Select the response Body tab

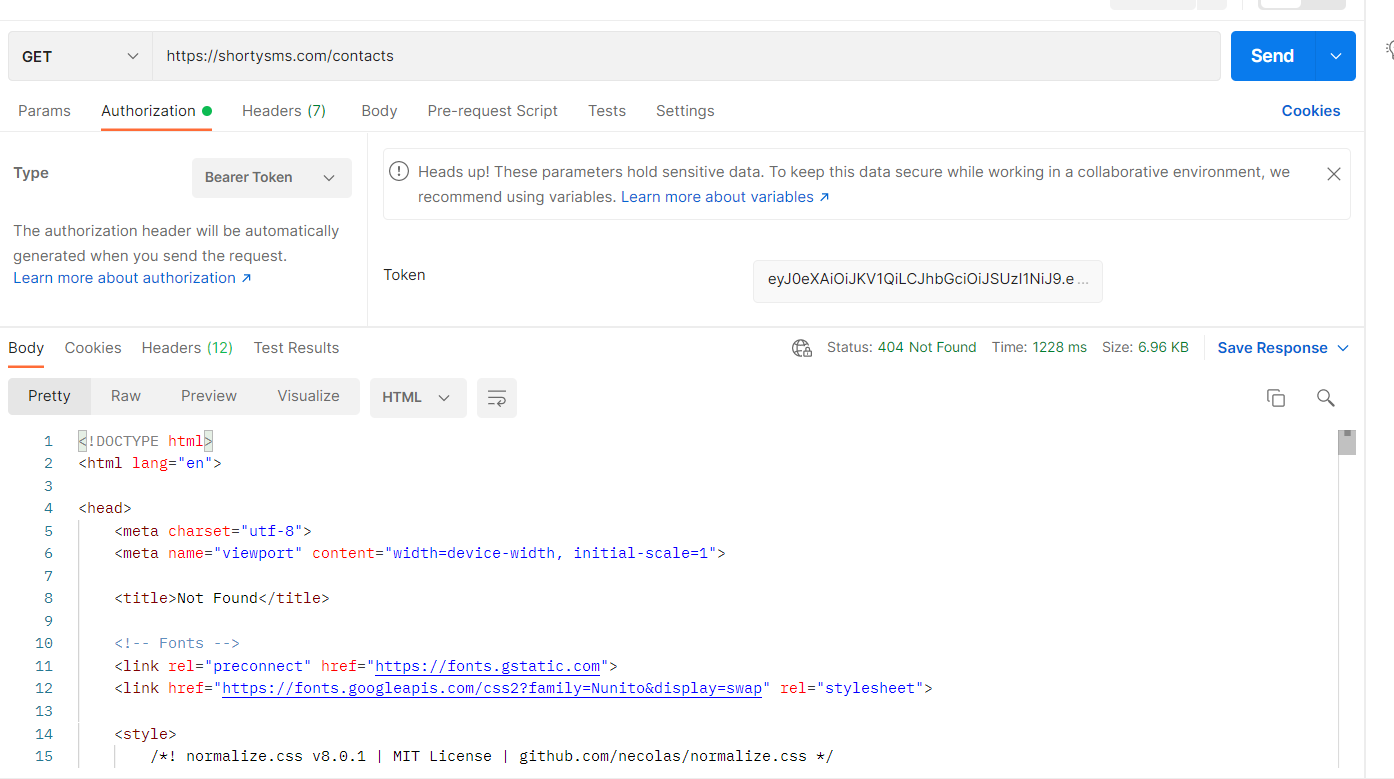coord(26,348)
